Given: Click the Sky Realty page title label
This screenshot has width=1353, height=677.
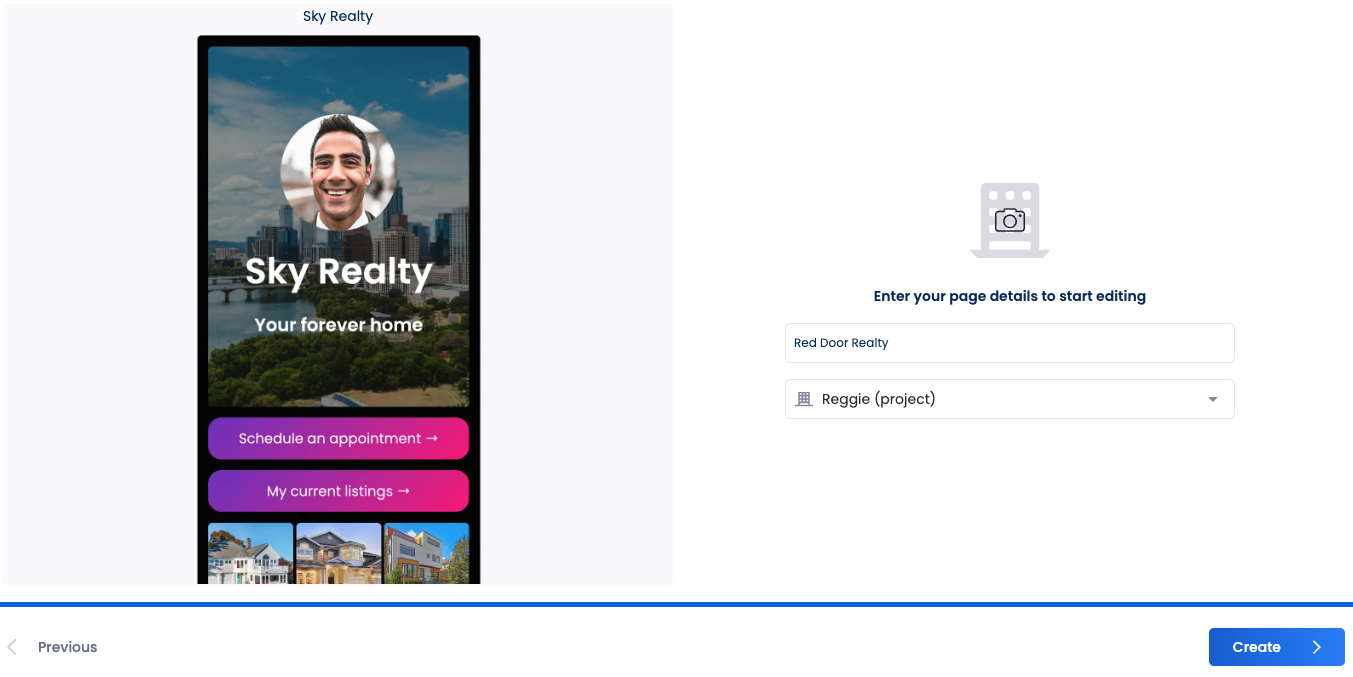Looking at the screenshot, I should click(x=337, y=15).
